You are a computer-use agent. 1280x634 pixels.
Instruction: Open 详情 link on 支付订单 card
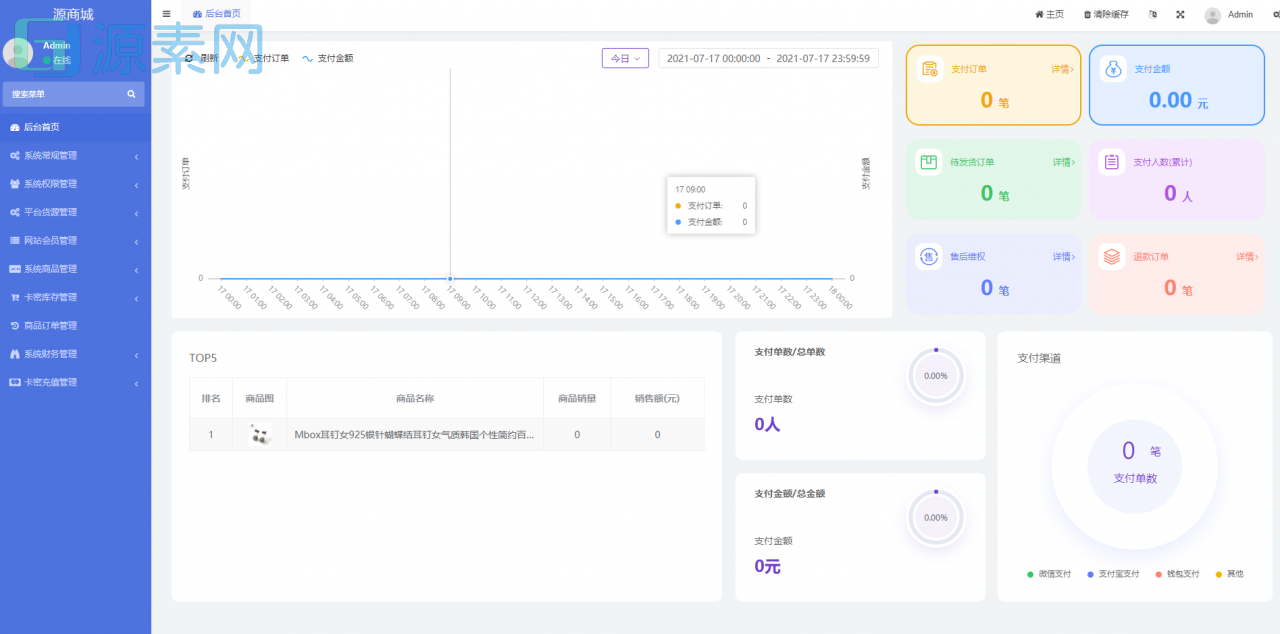pos(1062,69)
